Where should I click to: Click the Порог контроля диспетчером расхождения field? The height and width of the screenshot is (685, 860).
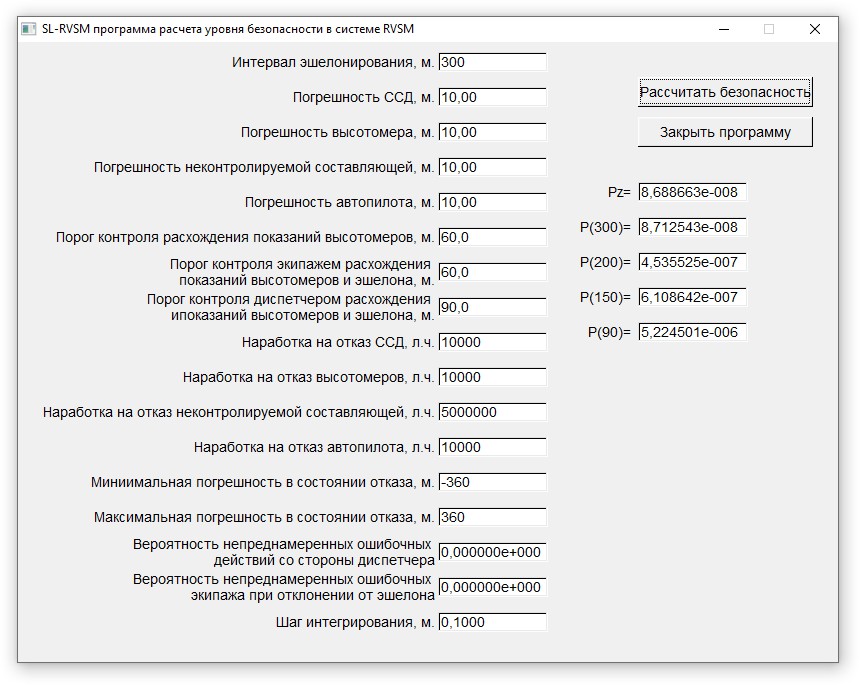[492, 307]
